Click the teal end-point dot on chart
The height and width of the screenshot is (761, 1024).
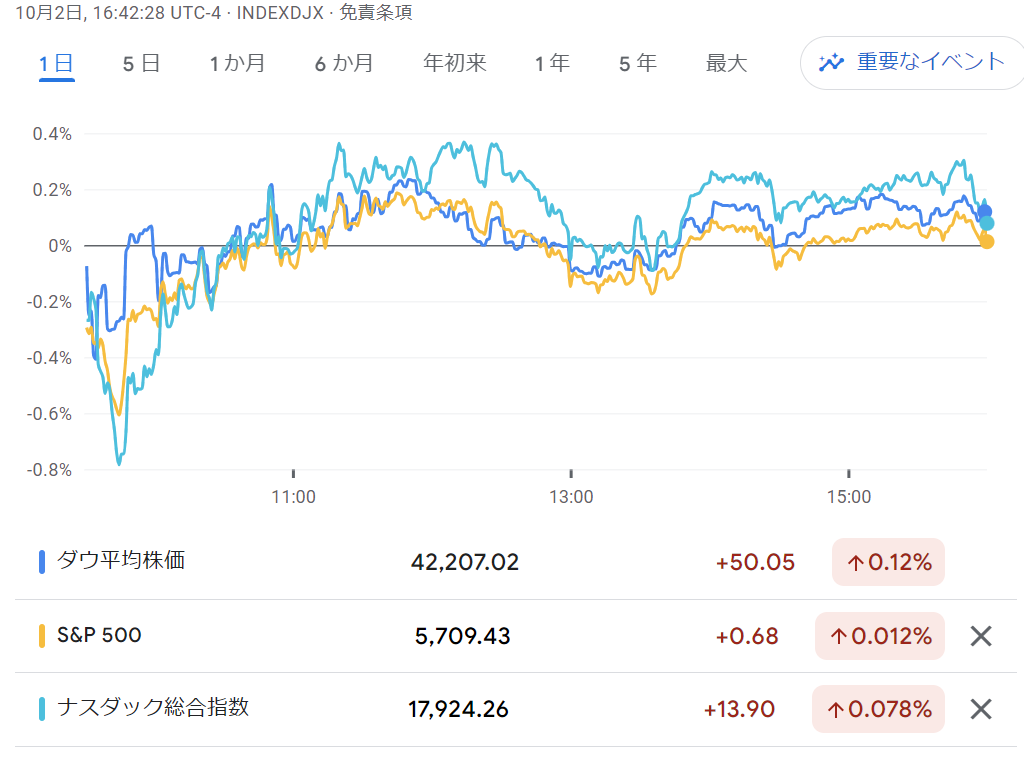click(987, 223)
